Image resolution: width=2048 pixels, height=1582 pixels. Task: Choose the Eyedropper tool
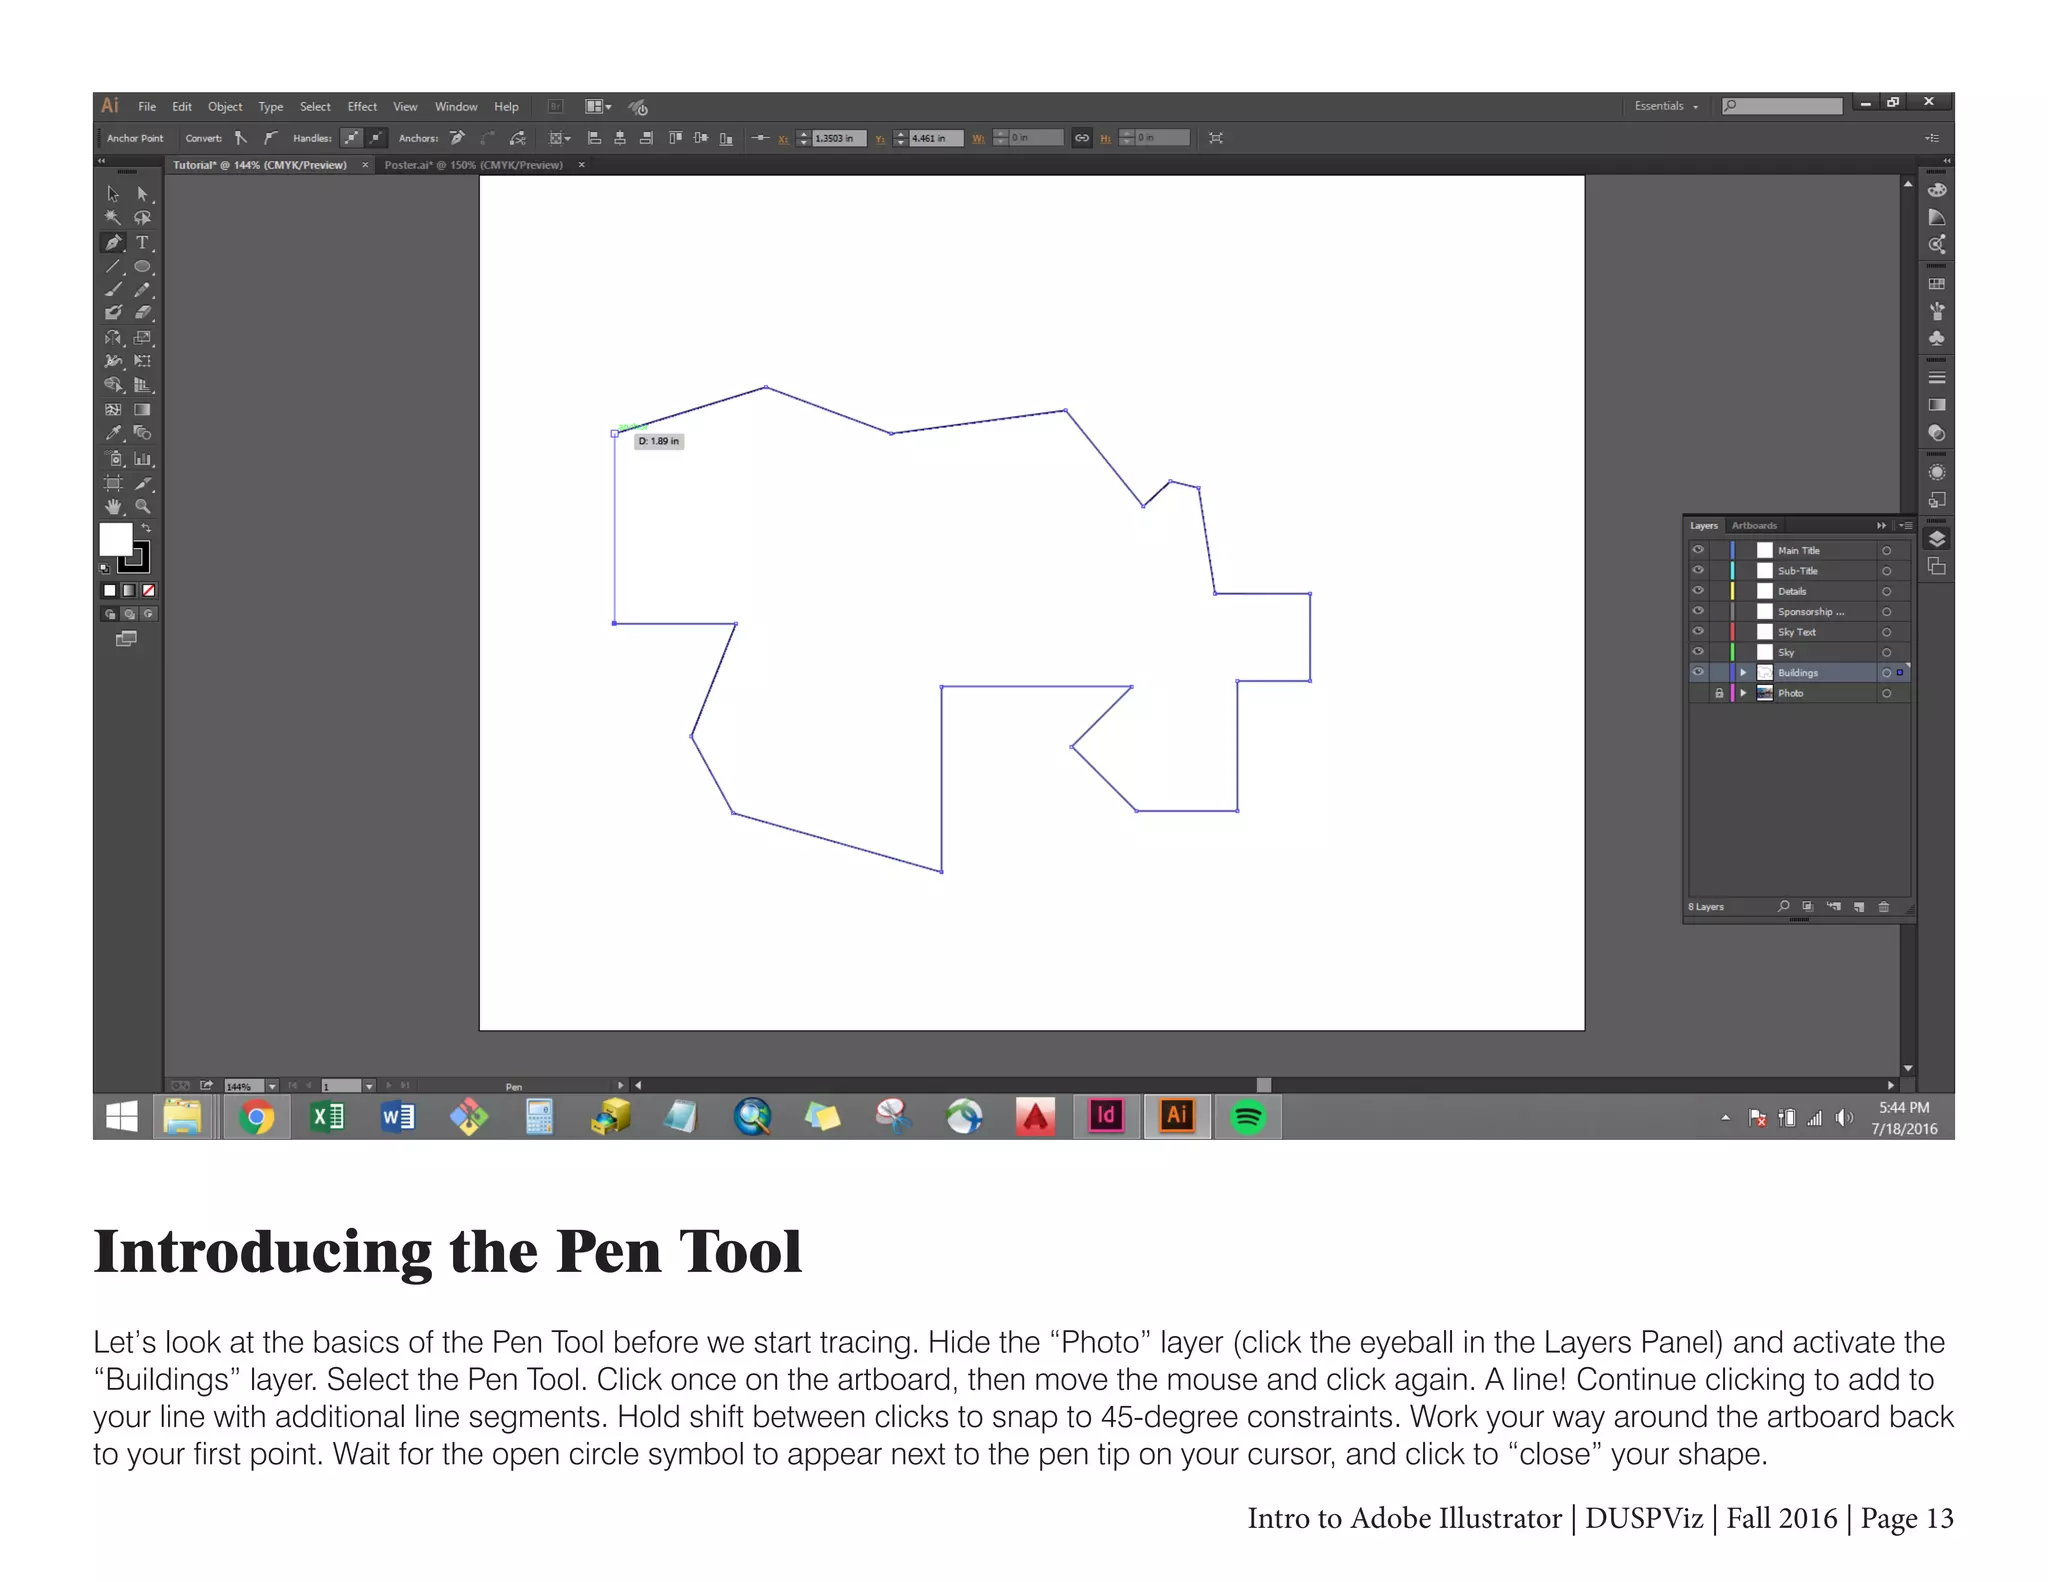click(x=113, y=433)
